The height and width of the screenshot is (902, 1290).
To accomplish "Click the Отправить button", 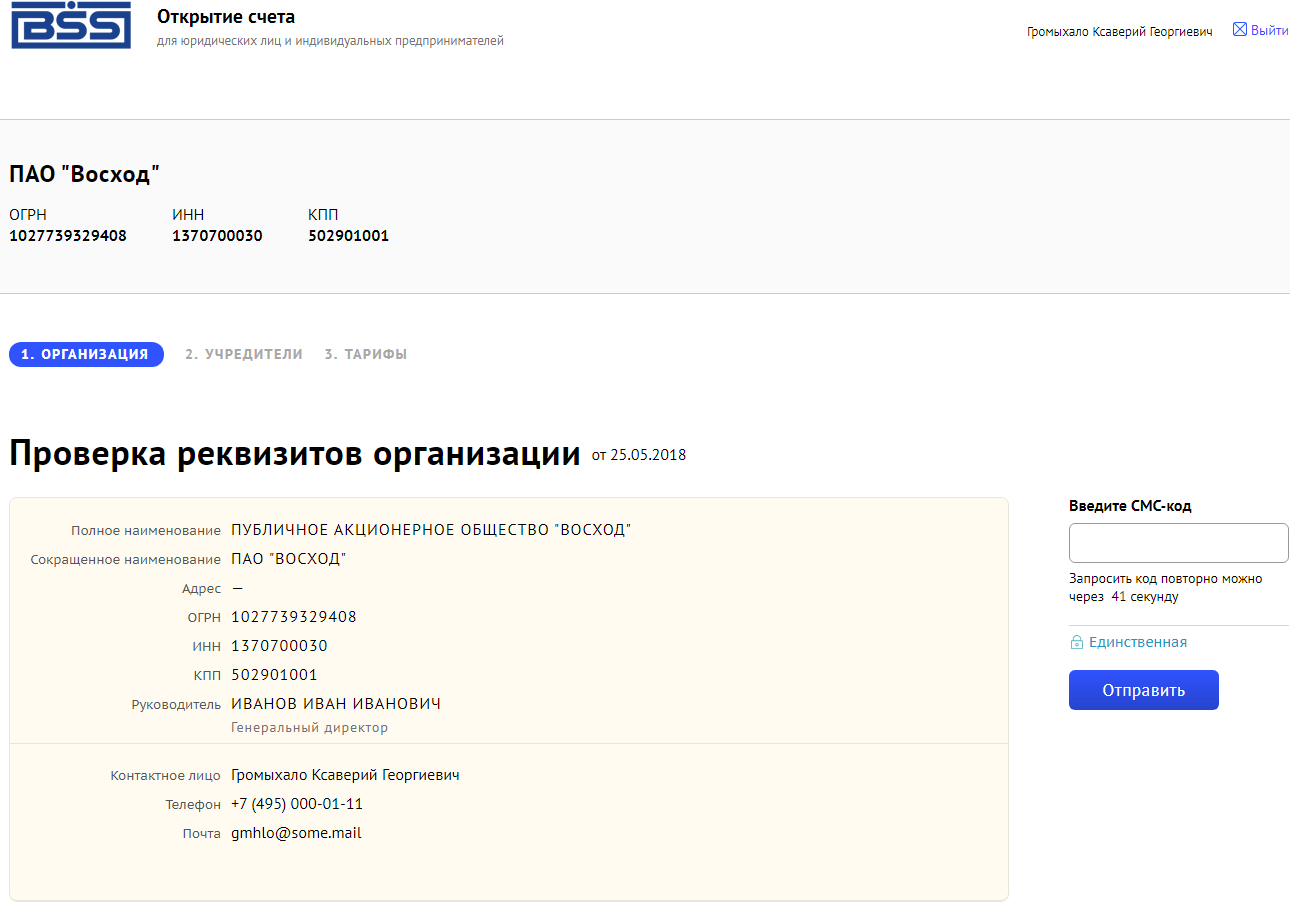I will 1144,690.
